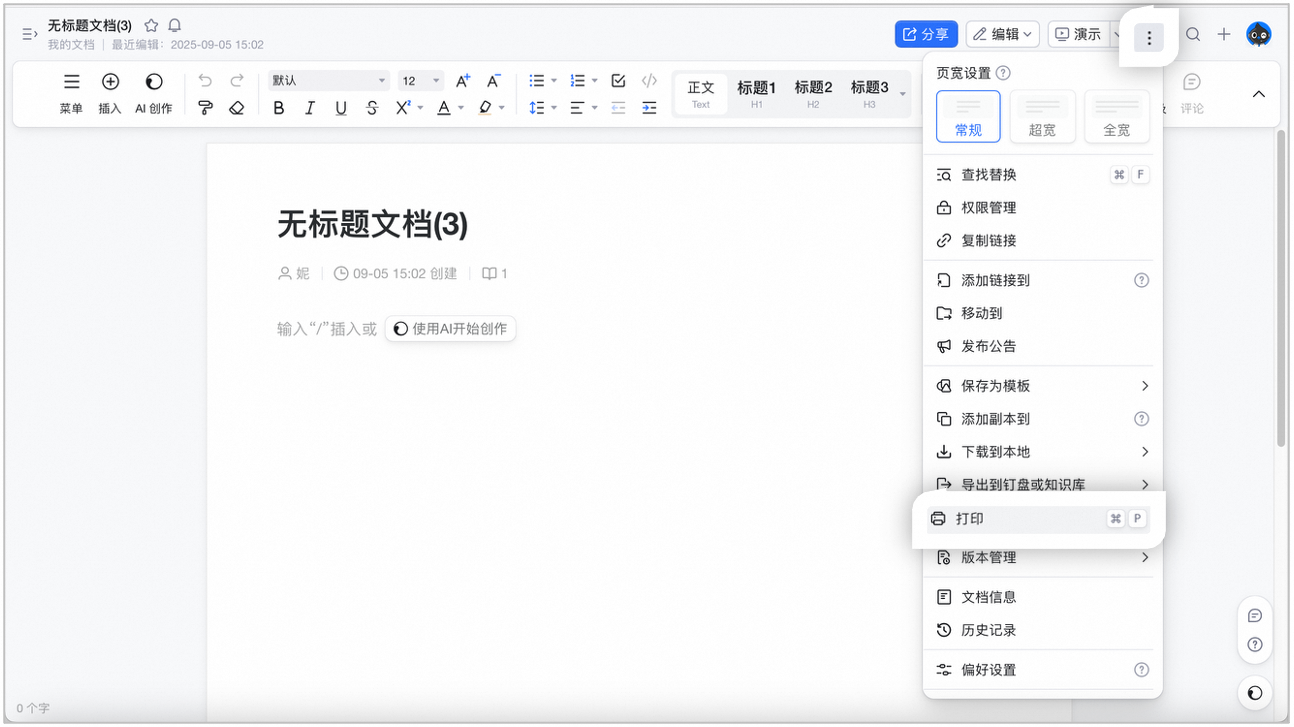Click the undo arrow icon
Image resolution: width=1294 pixels, height=727 pixels.
click(x=205, y=81)
